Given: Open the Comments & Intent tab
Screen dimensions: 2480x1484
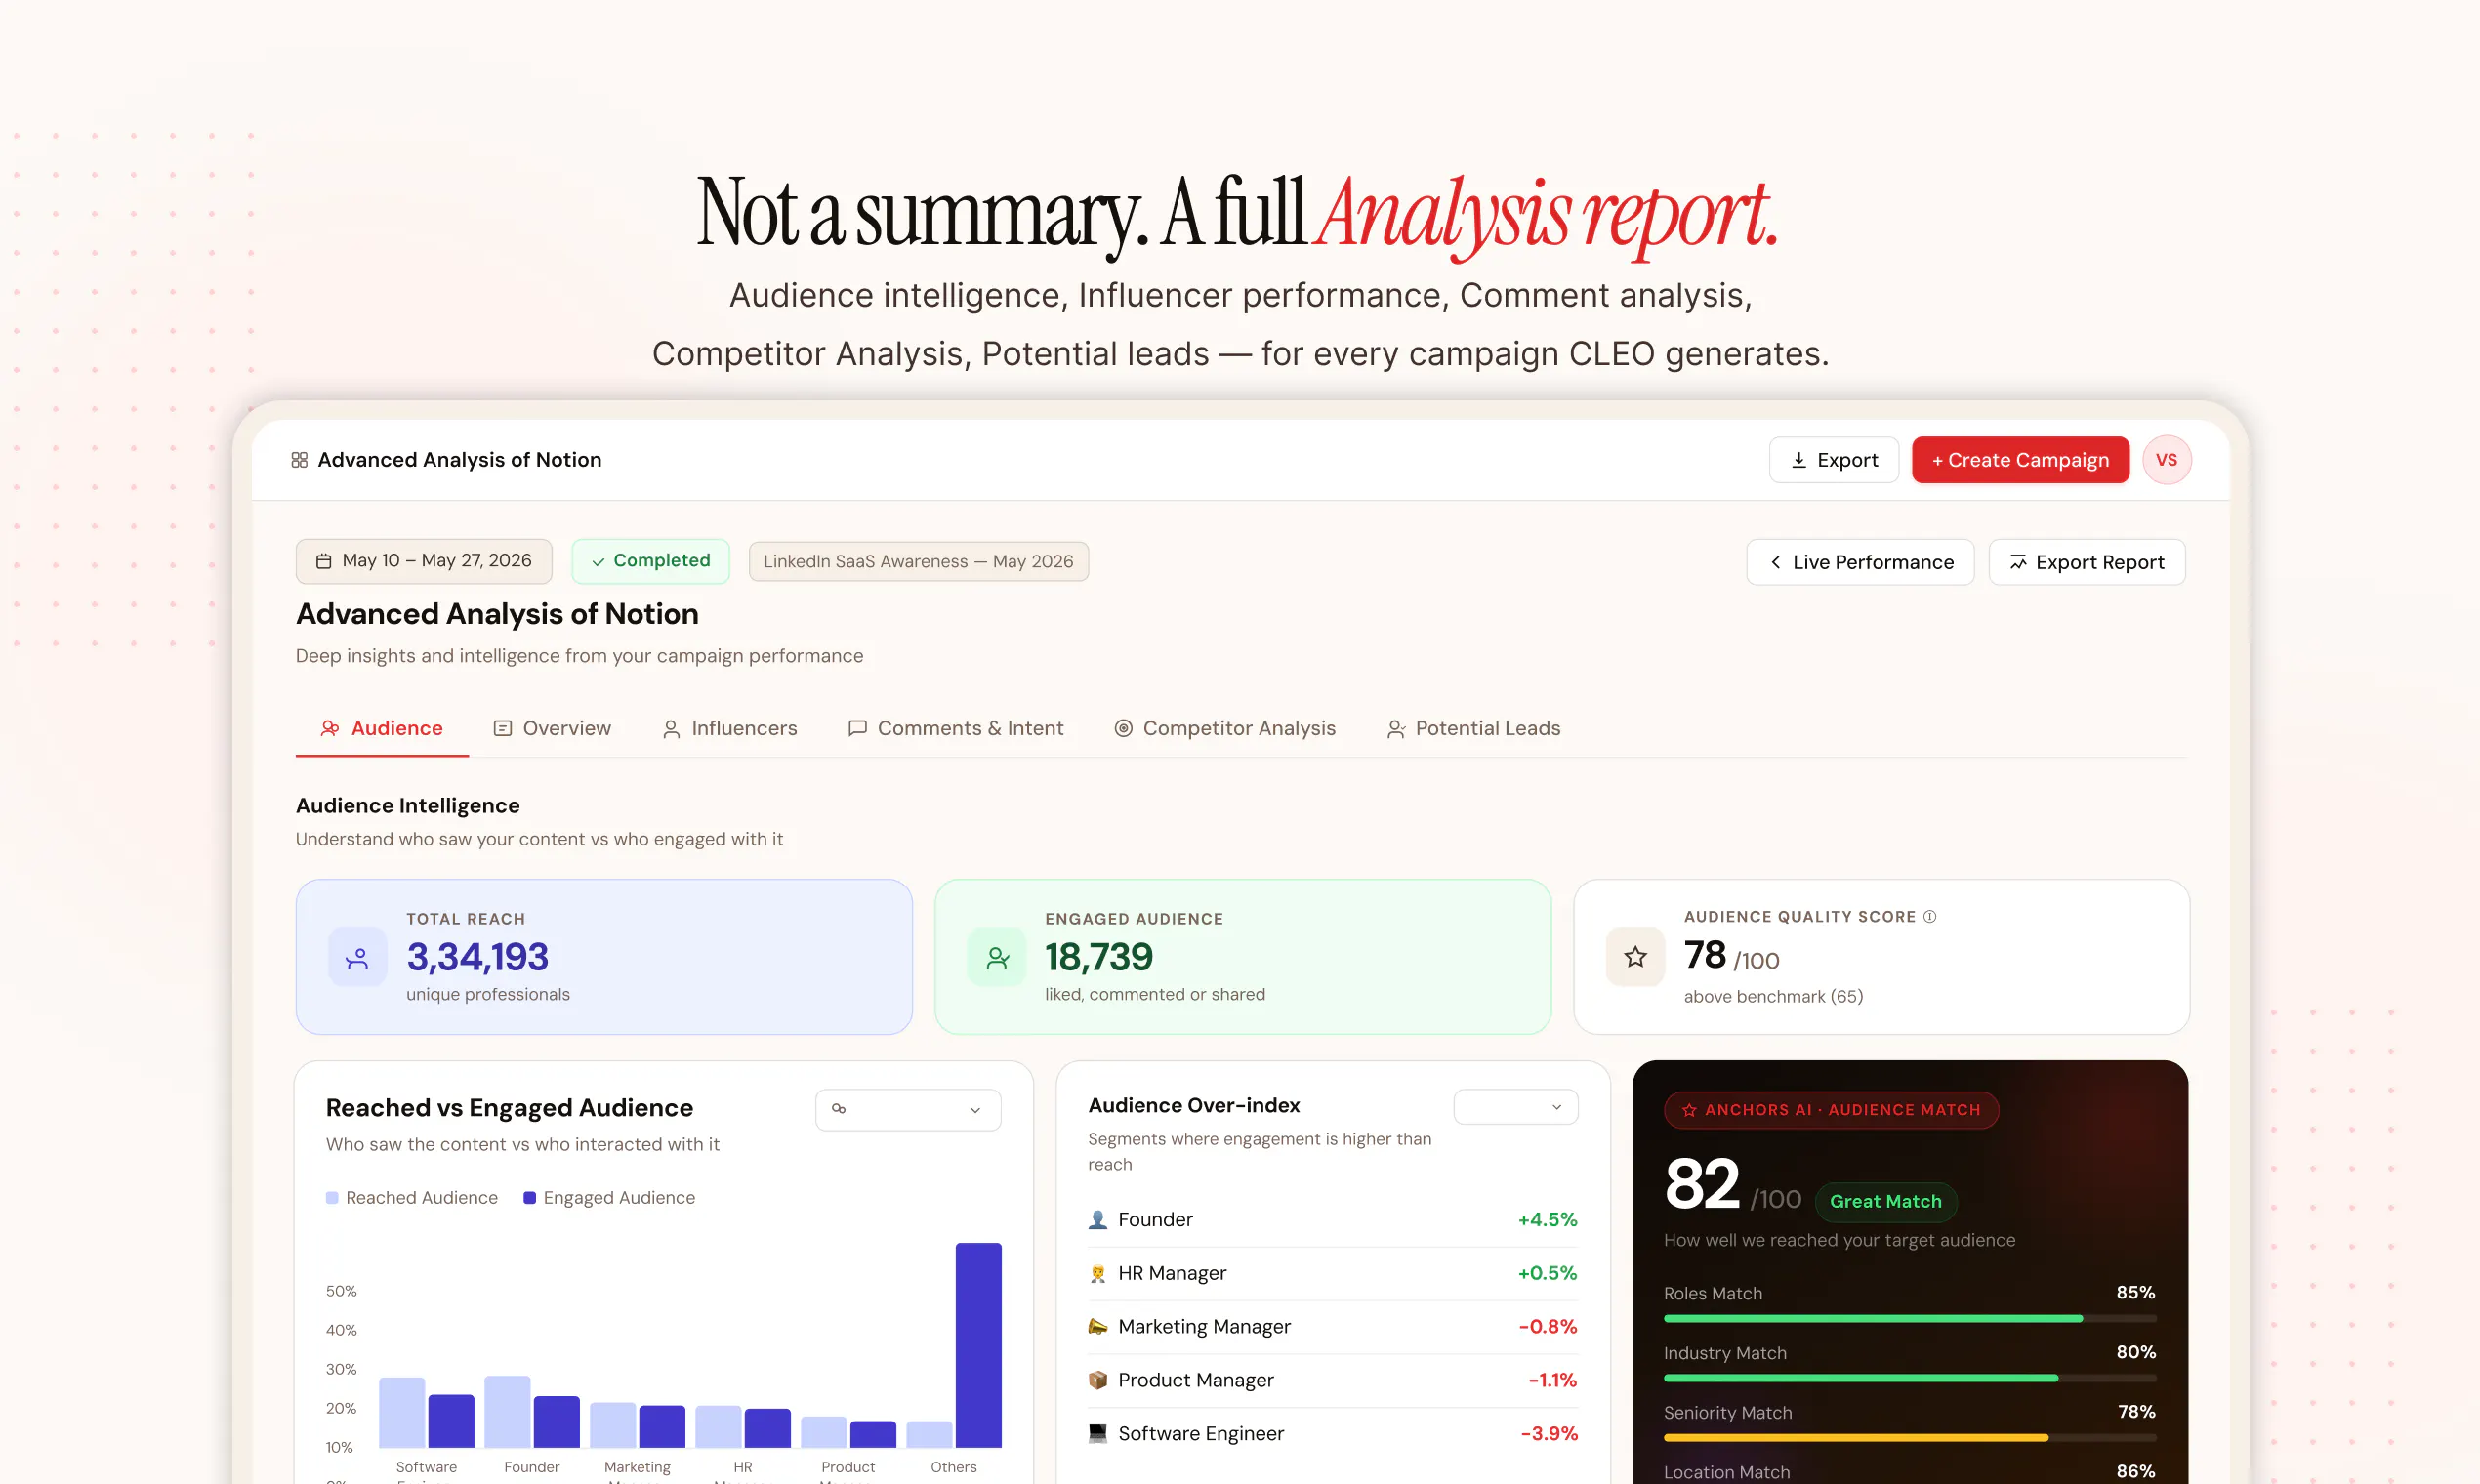Looking at the screenshot, I should click(956, 729).
